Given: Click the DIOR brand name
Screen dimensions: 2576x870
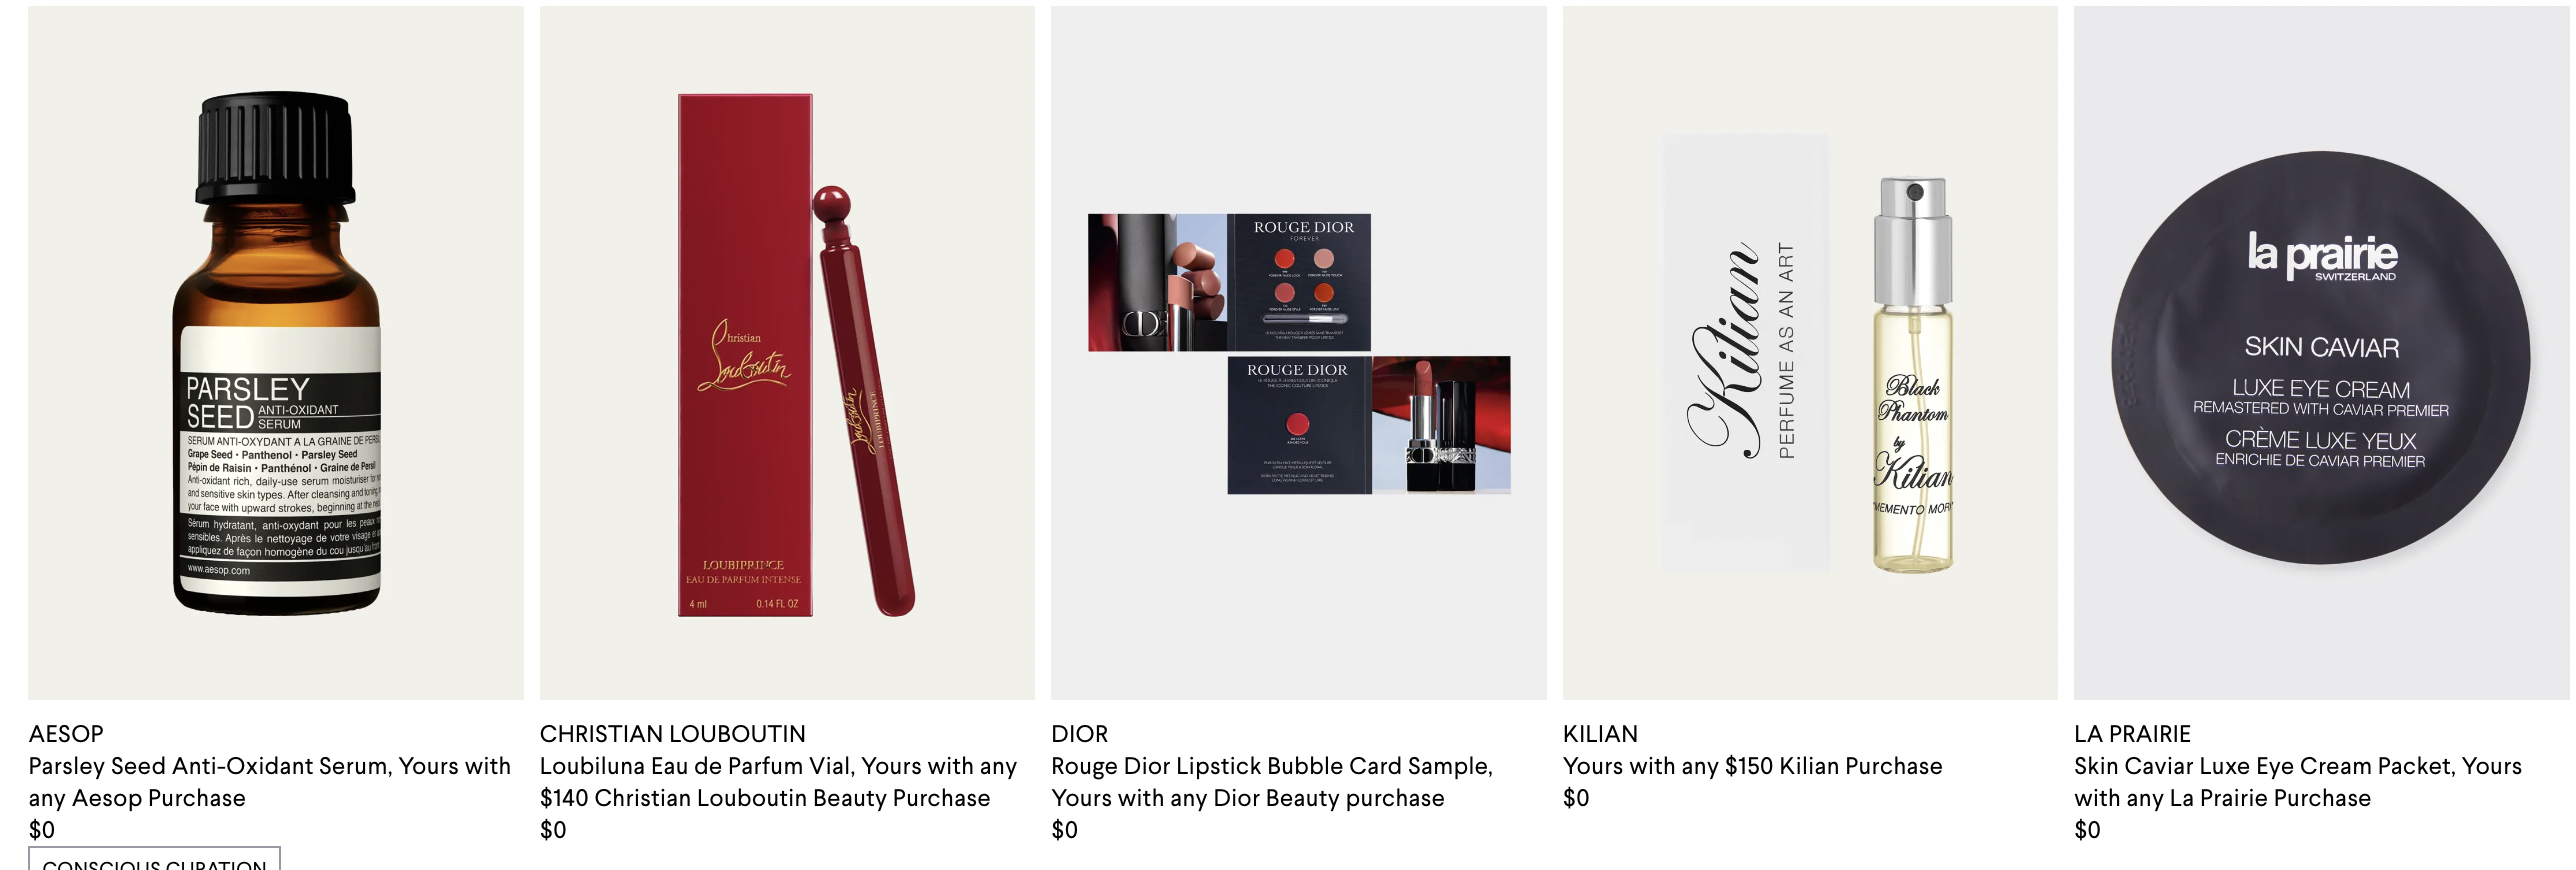Looking at the screenshot, I should tap(1080, 734).
